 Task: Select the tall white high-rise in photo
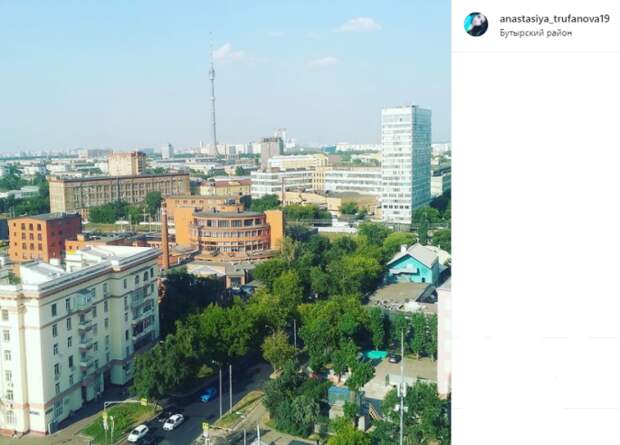(x=406, y=164)
